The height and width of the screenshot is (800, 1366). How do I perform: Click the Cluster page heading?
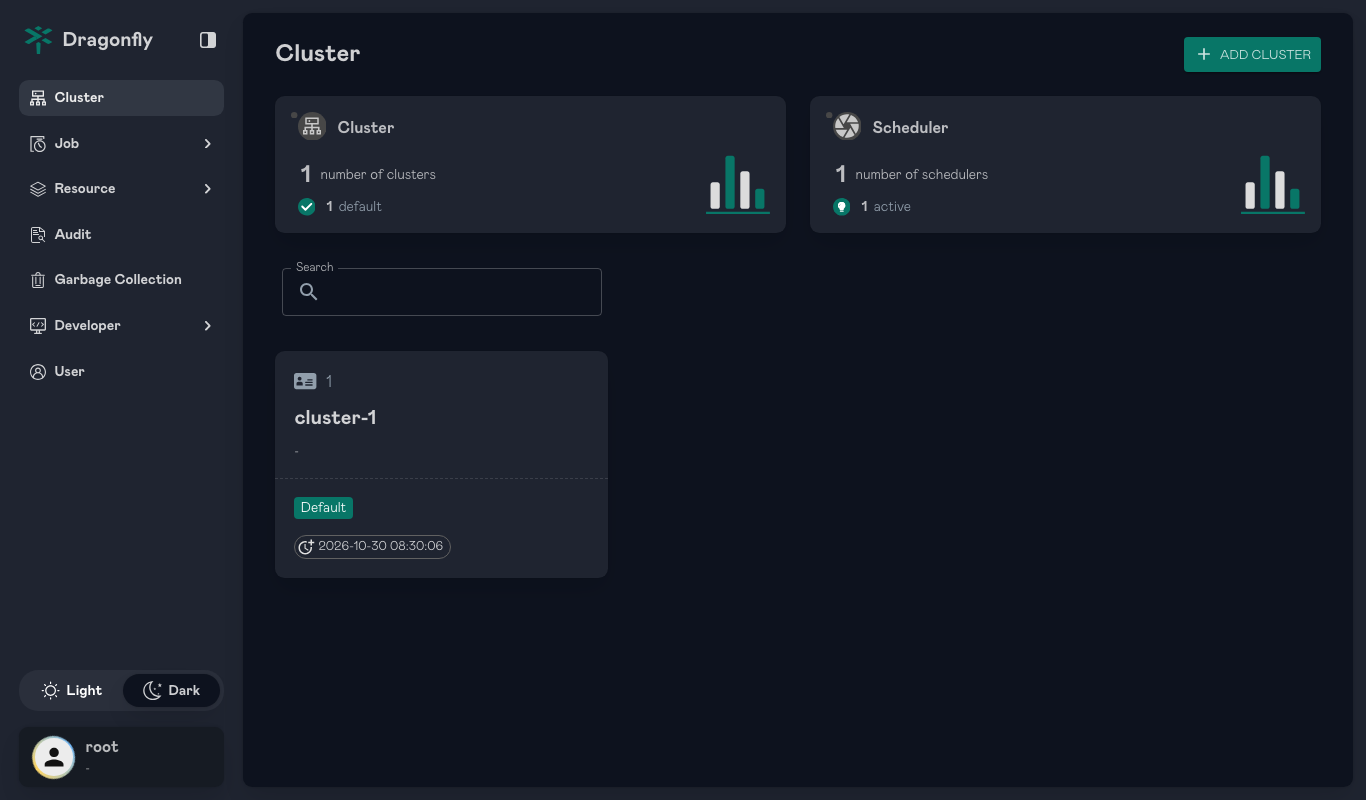318,54
